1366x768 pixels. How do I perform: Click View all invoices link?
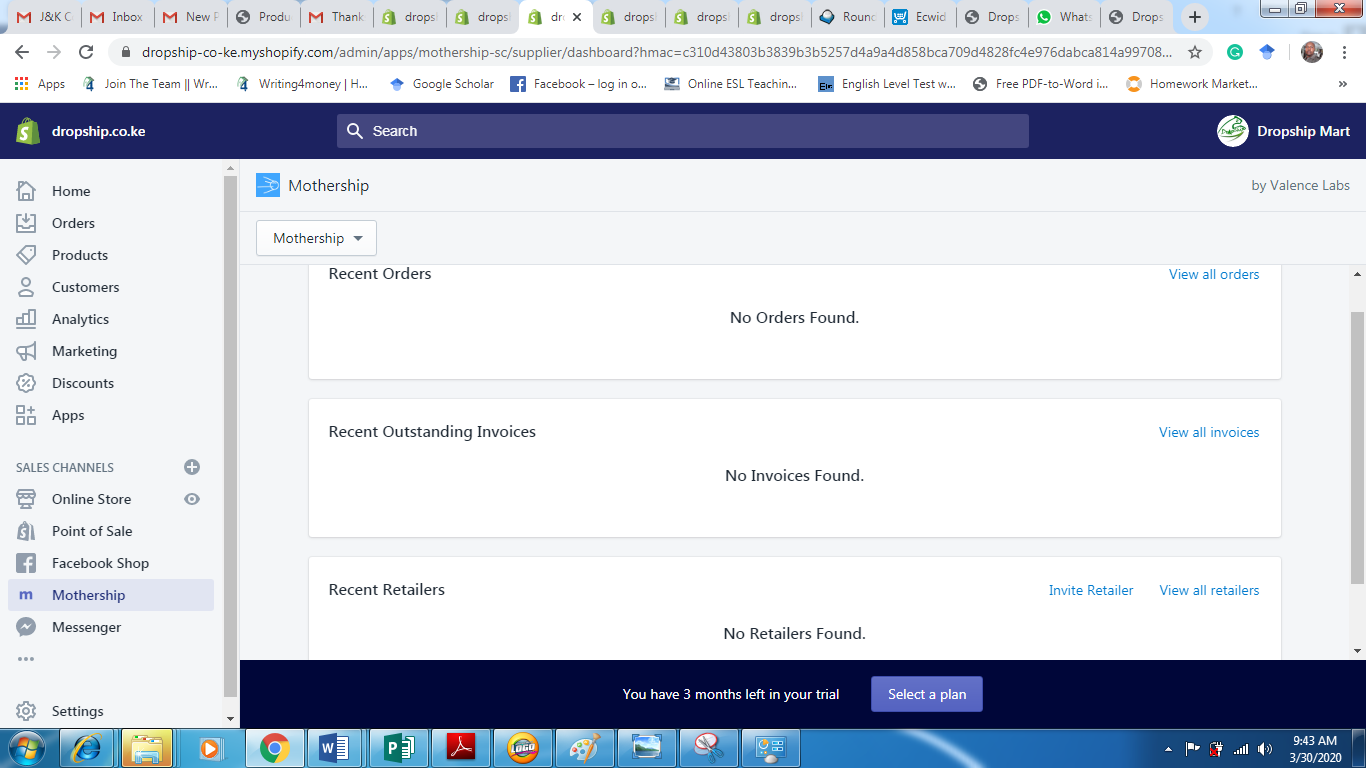coord(1209,432)
